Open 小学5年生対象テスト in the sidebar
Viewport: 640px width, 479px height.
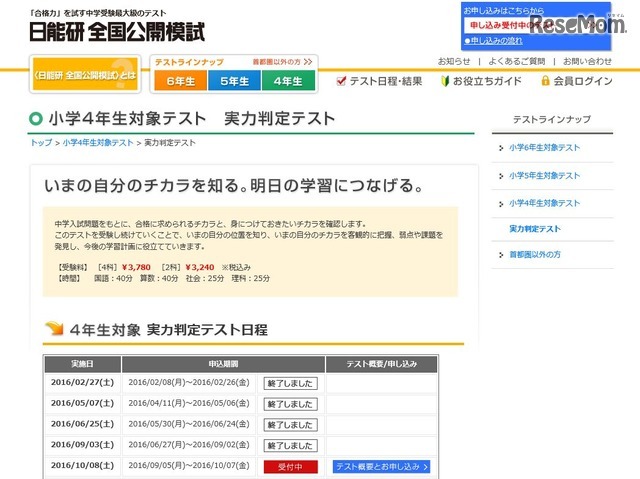544,175
